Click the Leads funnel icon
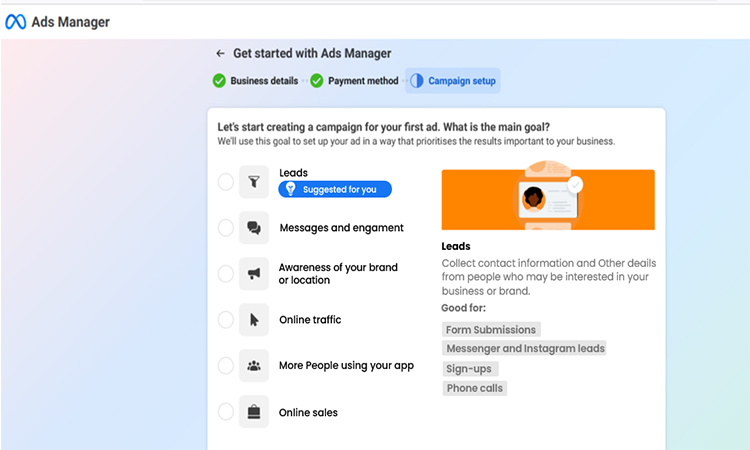Image resolution: width=750 pixels, height=450 pixels. click(254, 182)
